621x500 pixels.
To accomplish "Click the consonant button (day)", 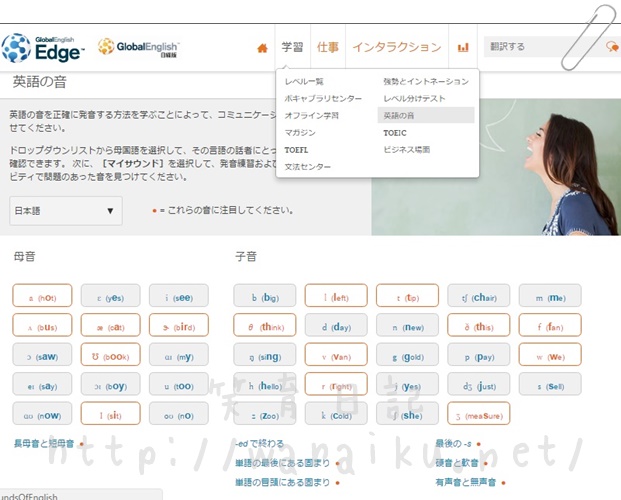I will point(336,325).
